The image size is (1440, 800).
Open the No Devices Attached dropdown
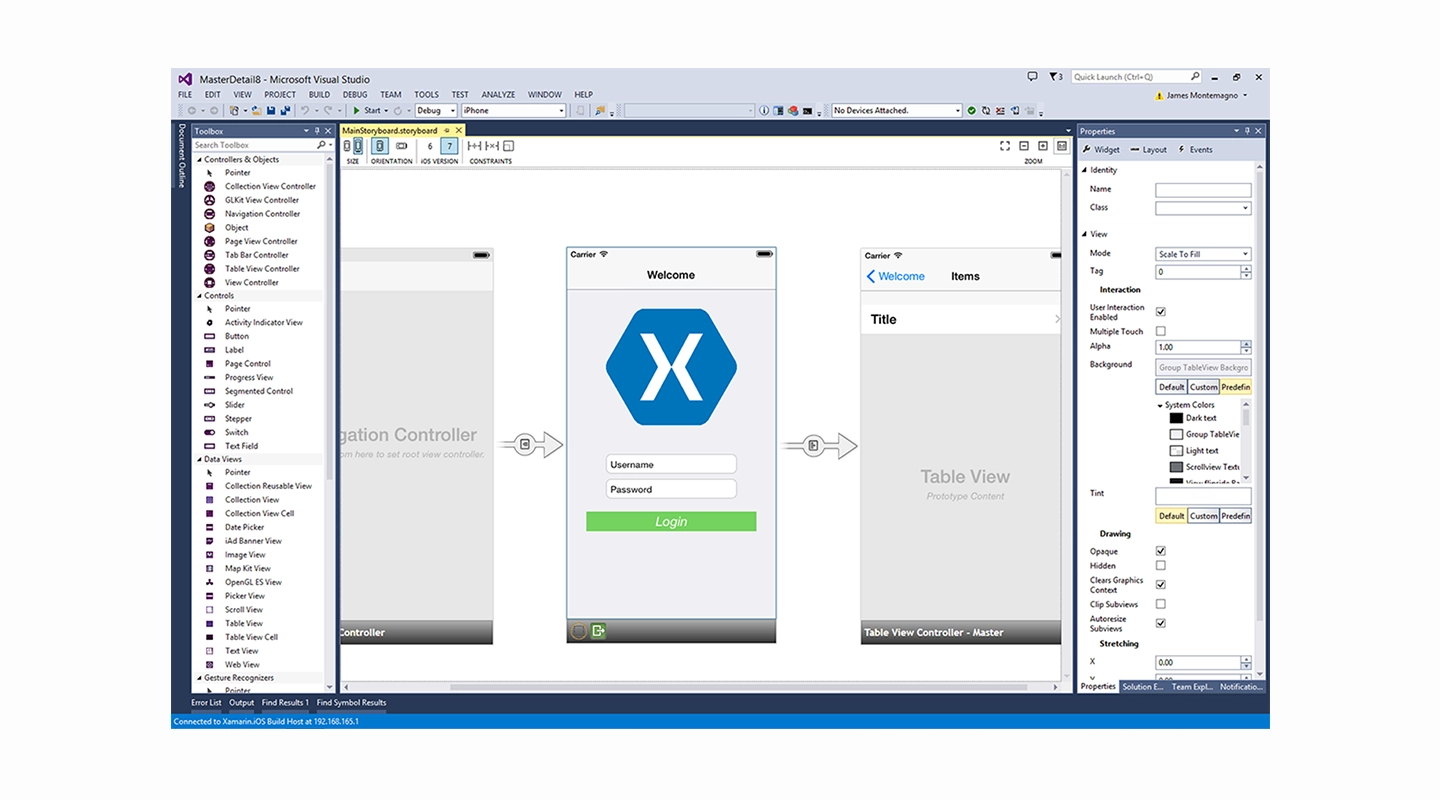click(x=897, y=111)
